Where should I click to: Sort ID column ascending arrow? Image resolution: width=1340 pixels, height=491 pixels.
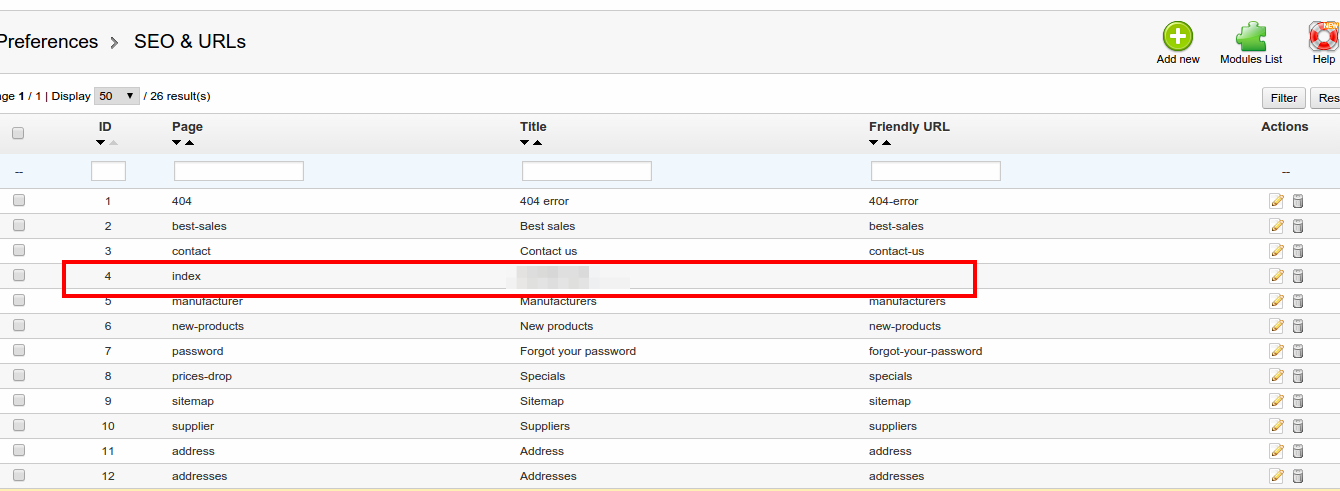(113, 143)
